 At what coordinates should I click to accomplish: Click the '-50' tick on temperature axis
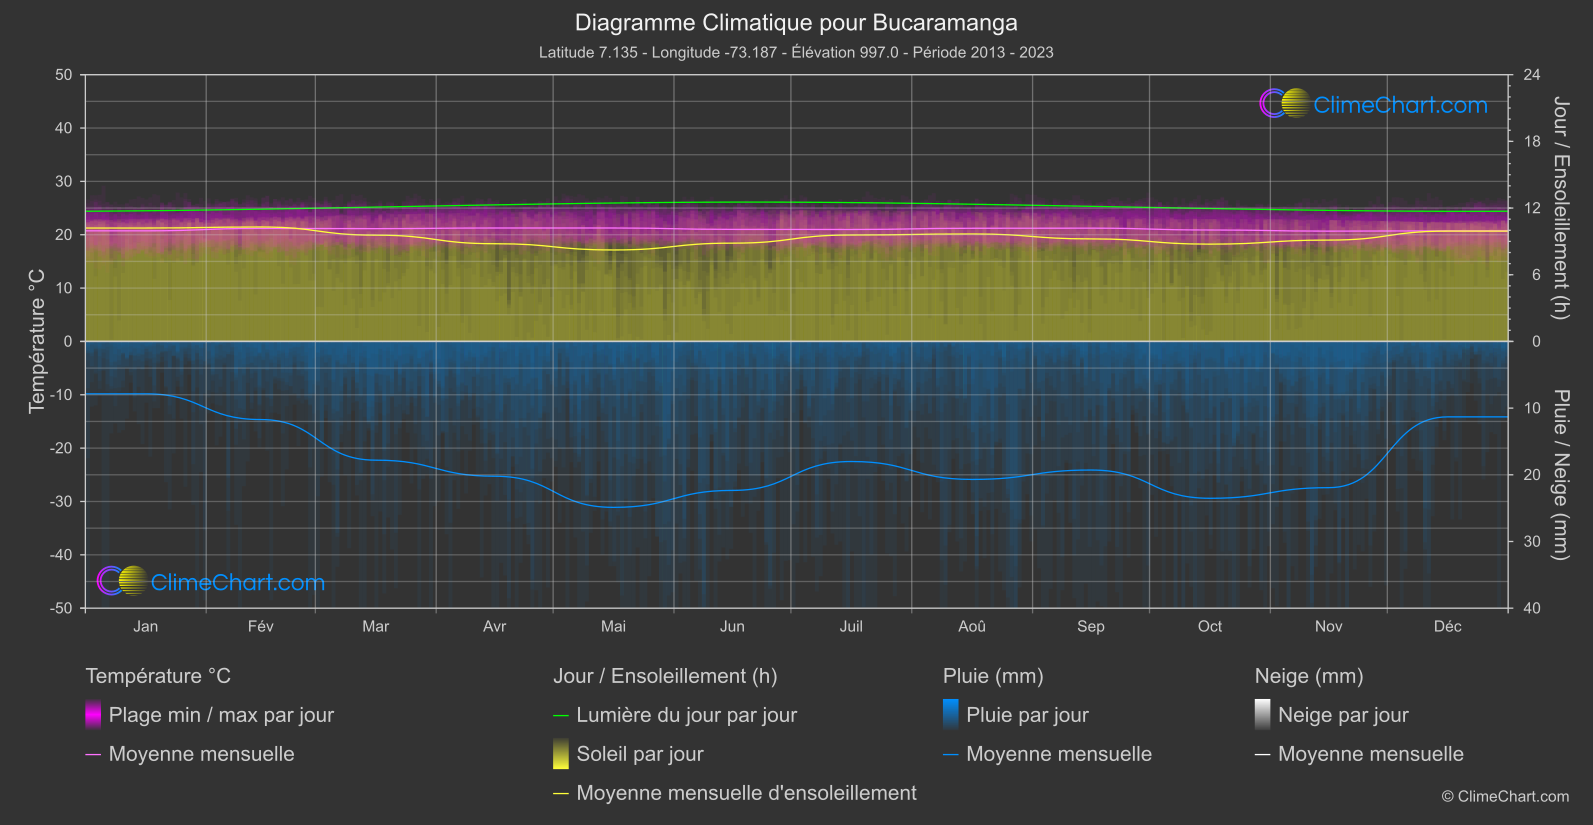(61, 608)
